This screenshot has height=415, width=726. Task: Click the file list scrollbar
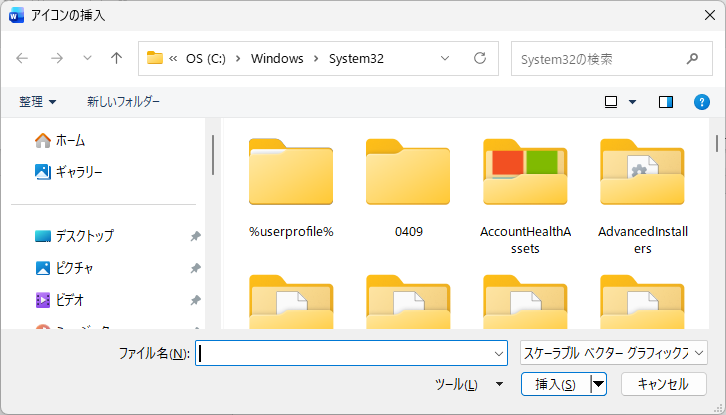point(717,143)
